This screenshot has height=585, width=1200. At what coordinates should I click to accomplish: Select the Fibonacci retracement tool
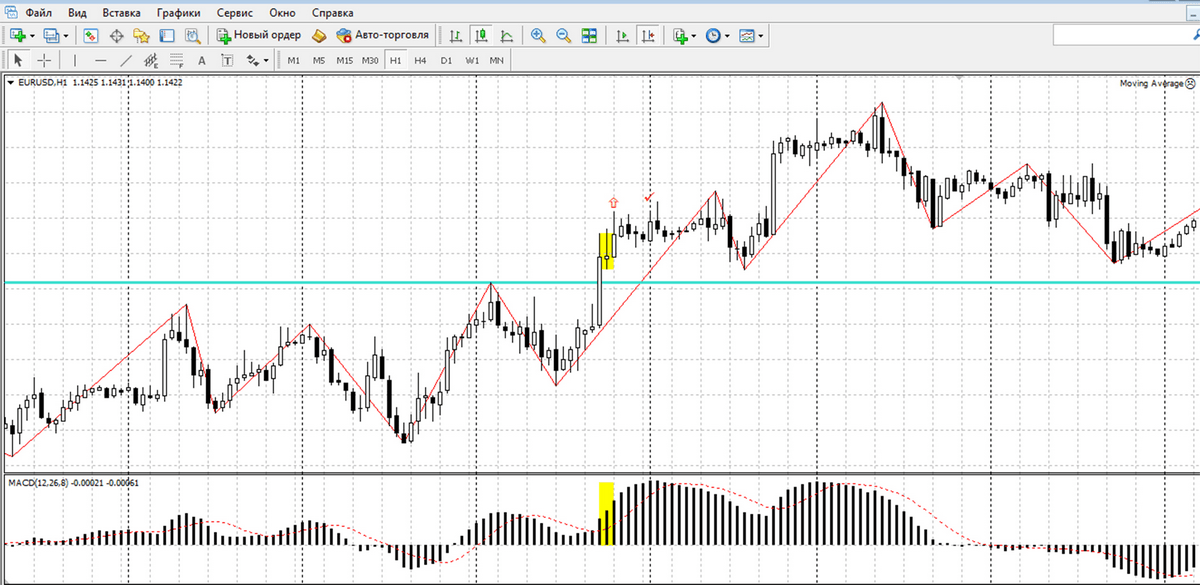[176, 61]
